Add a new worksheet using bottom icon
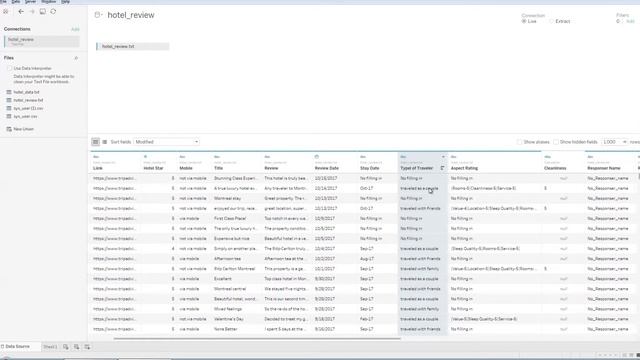 (66, 347)
